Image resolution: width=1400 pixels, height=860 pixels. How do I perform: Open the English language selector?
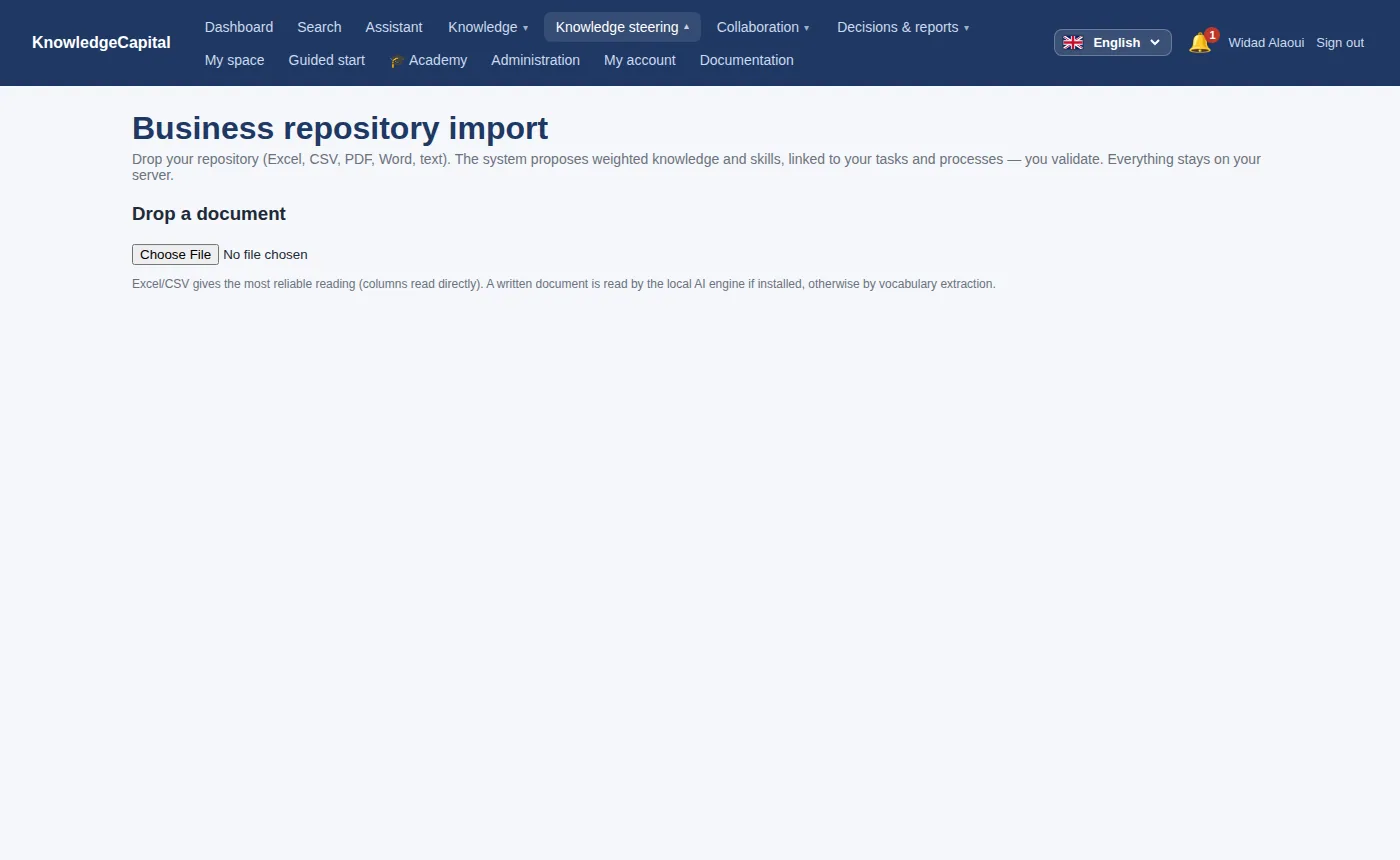coord(1113,42)
